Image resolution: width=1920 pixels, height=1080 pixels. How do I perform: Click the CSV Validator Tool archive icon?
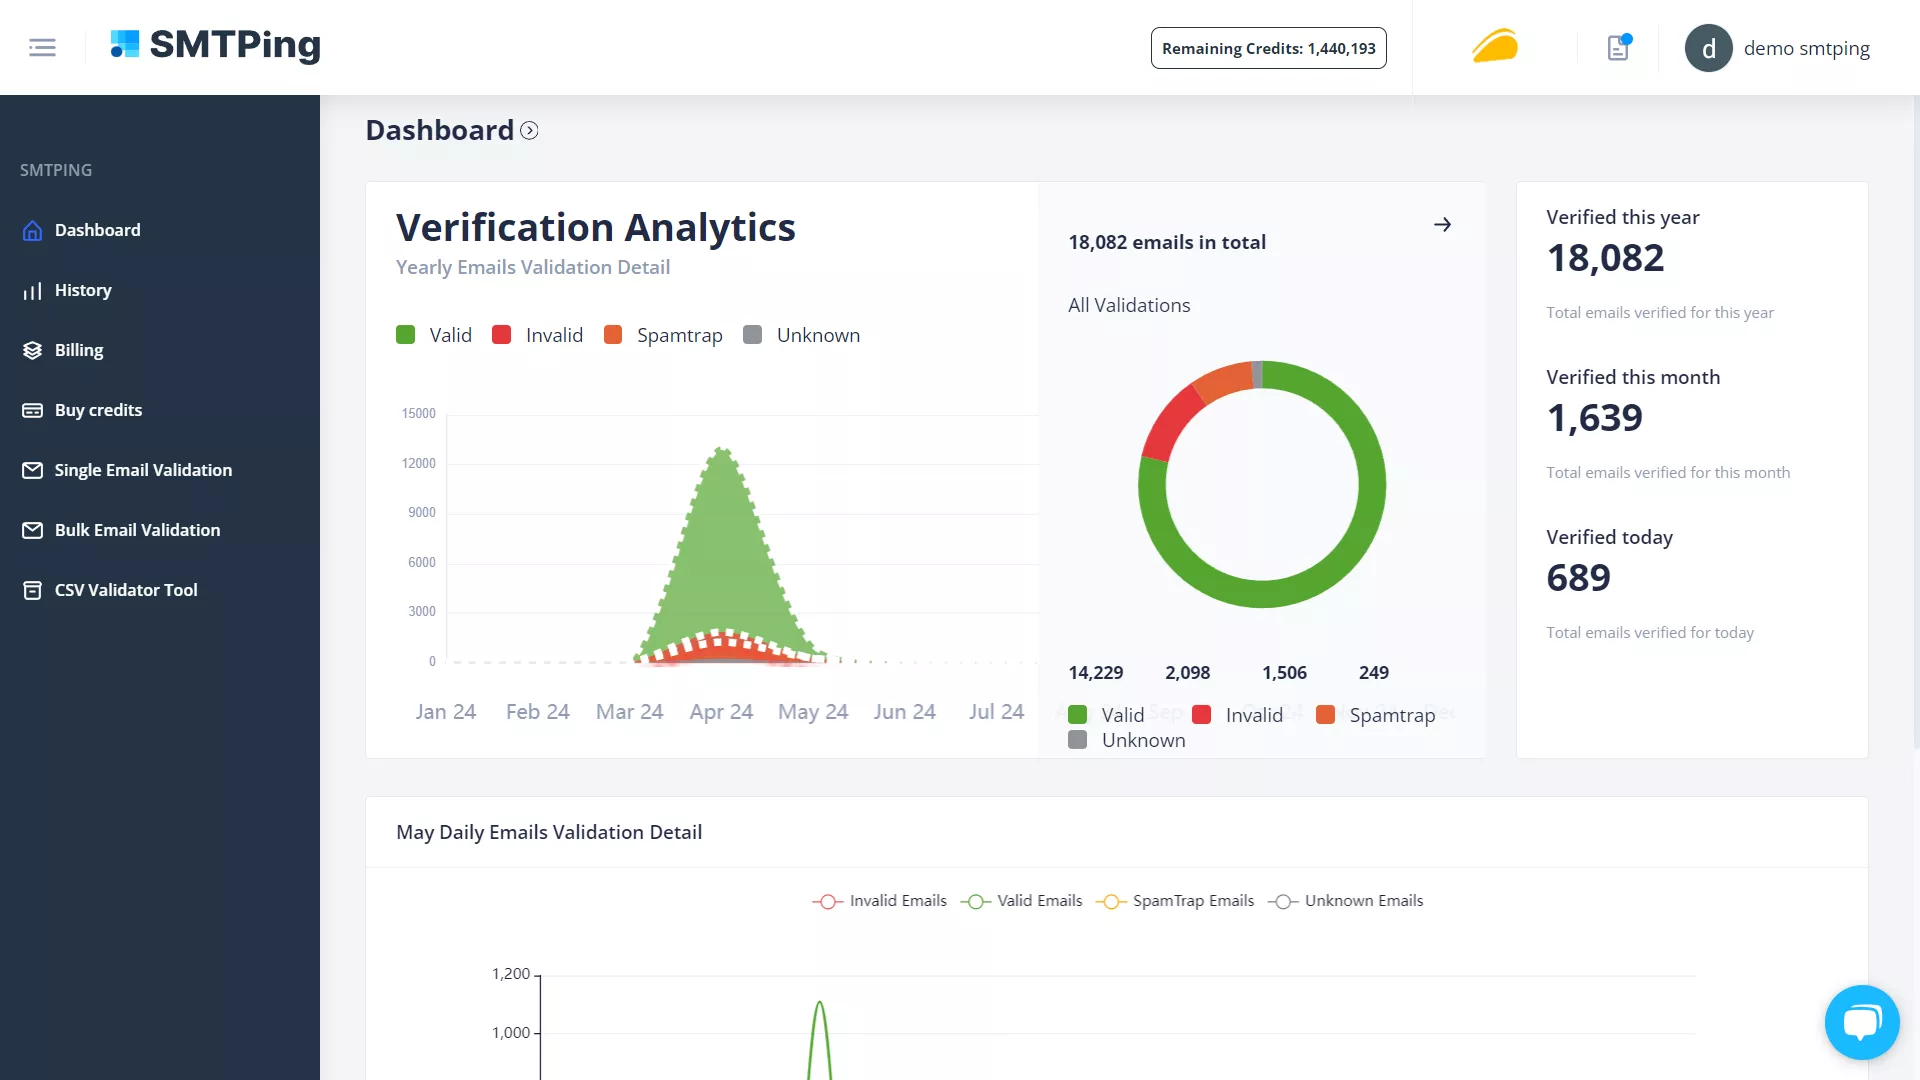click(x=32, y=590)
